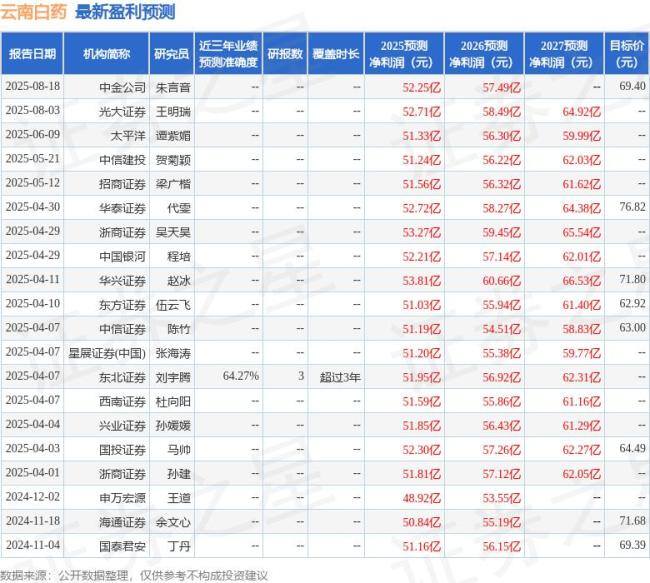
Task: Click target price 64.49
Action: point(632,449)
